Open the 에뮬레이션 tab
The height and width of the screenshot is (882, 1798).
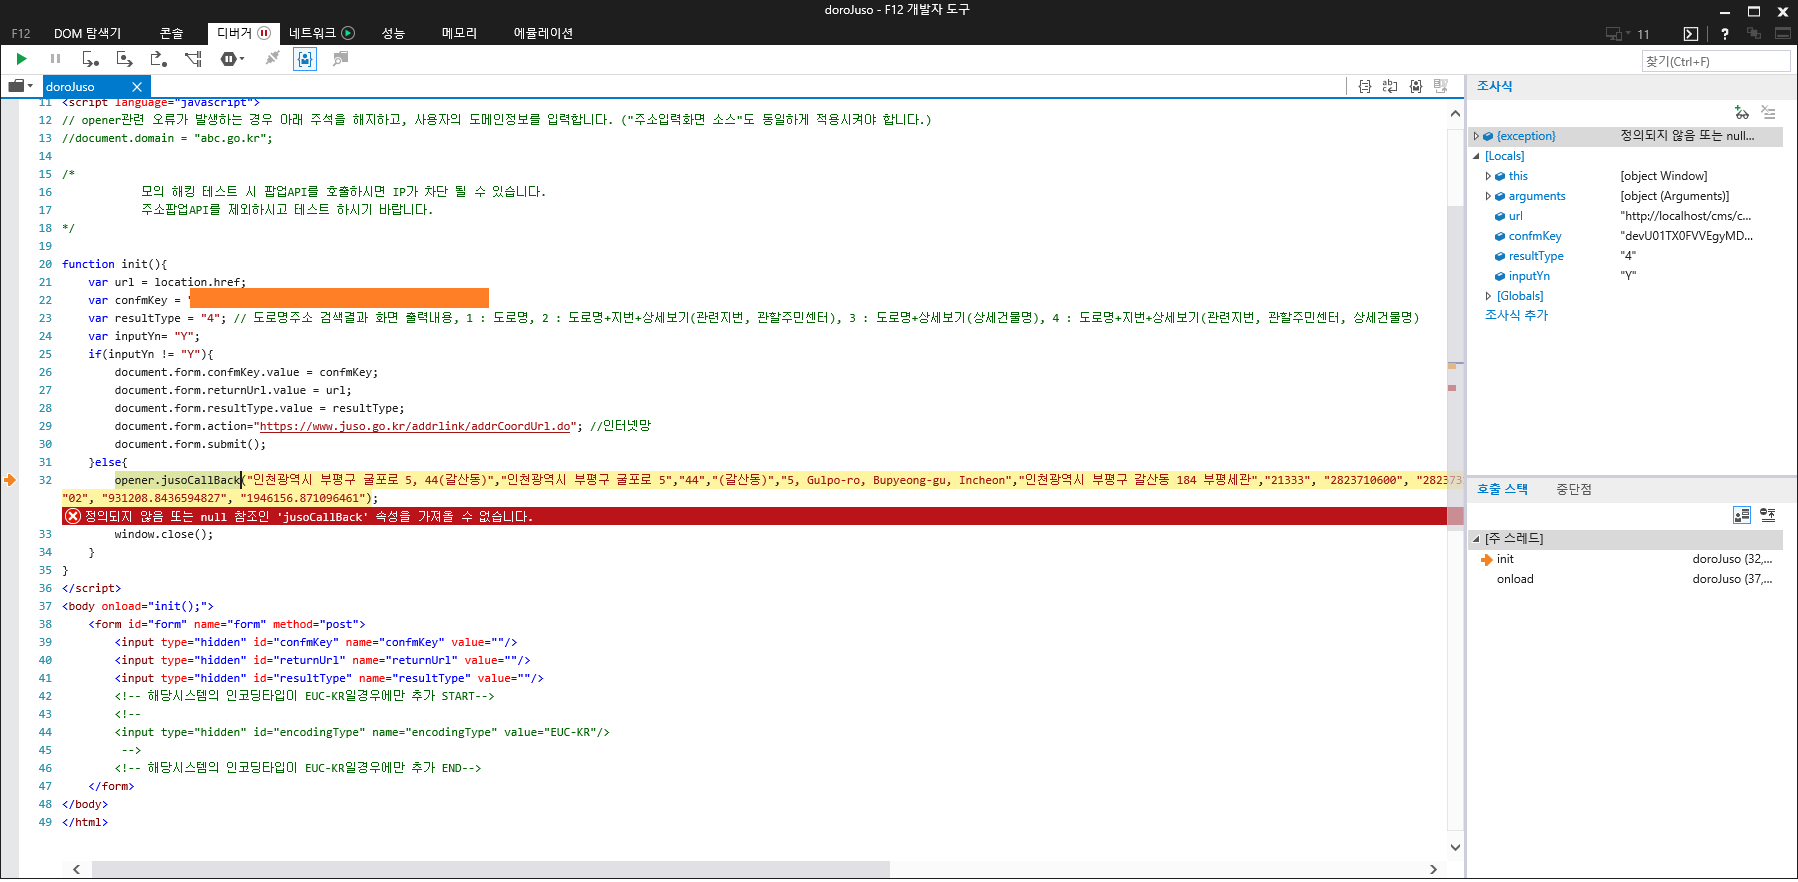pyautogui.click(x=543, y=33)
